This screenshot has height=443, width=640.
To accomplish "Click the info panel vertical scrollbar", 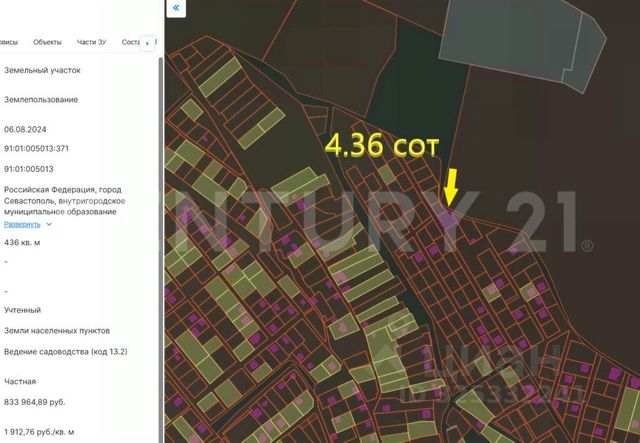I will point(161,249).
